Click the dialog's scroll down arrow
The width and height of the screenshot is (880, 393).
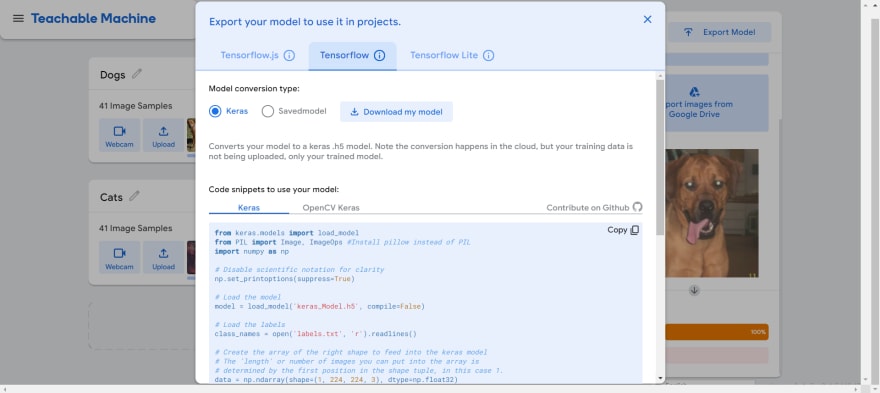click(660, 378)
